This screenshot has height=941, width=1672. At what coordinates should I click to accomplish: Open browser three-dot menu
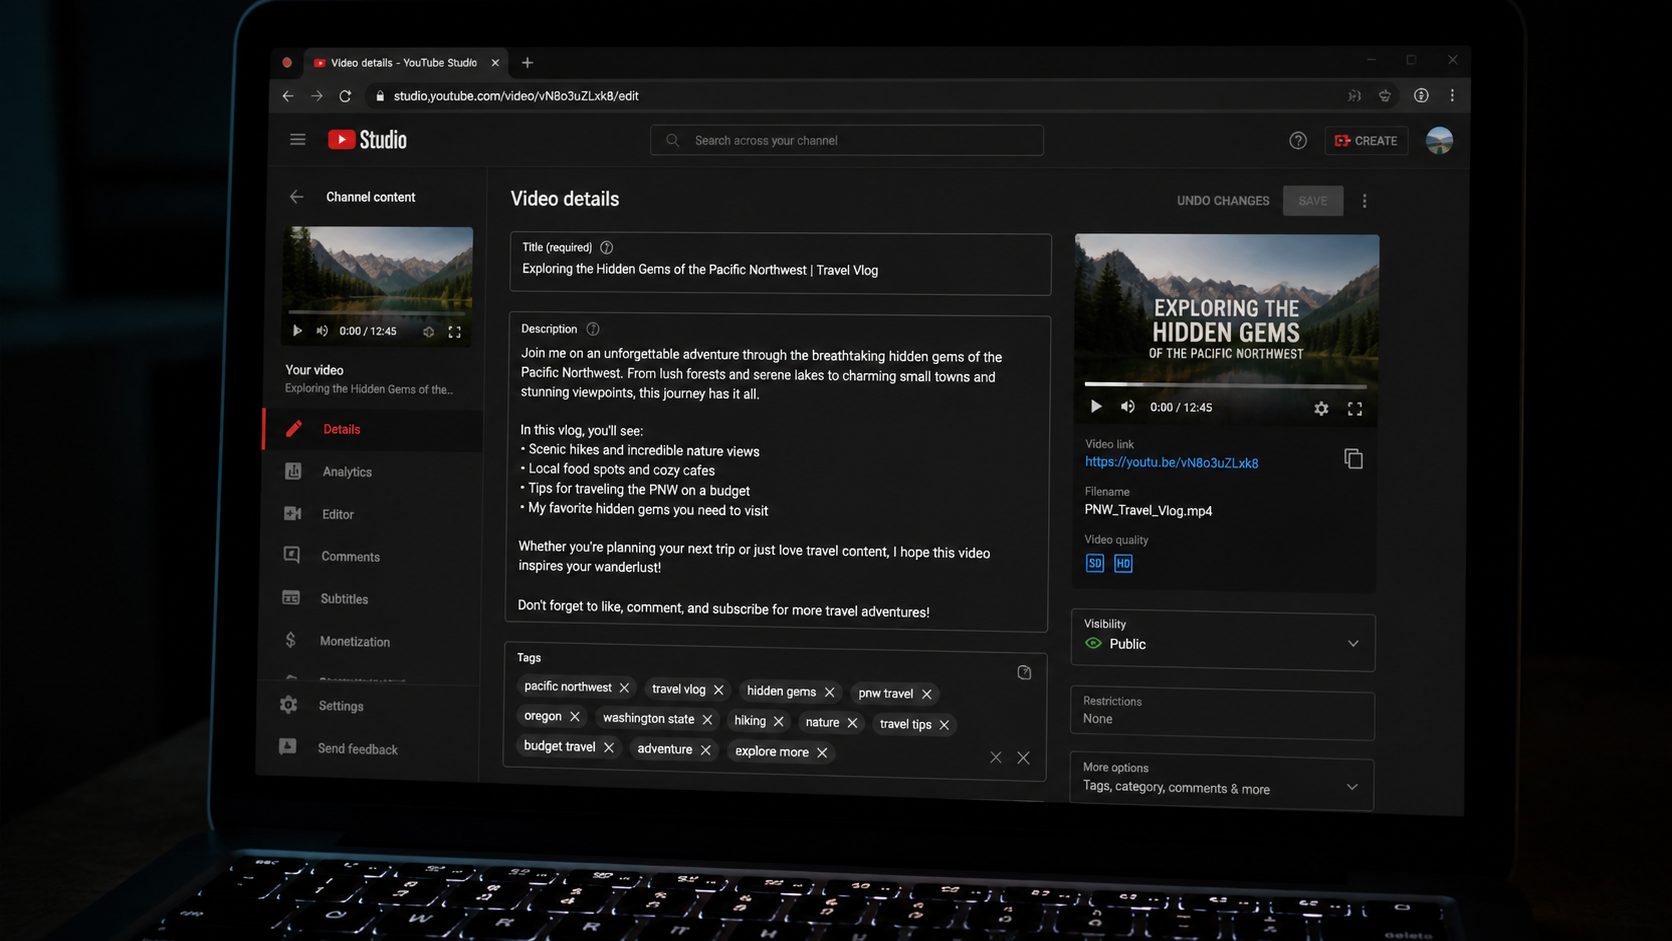pyautogui.click(x=1452, y=96)
